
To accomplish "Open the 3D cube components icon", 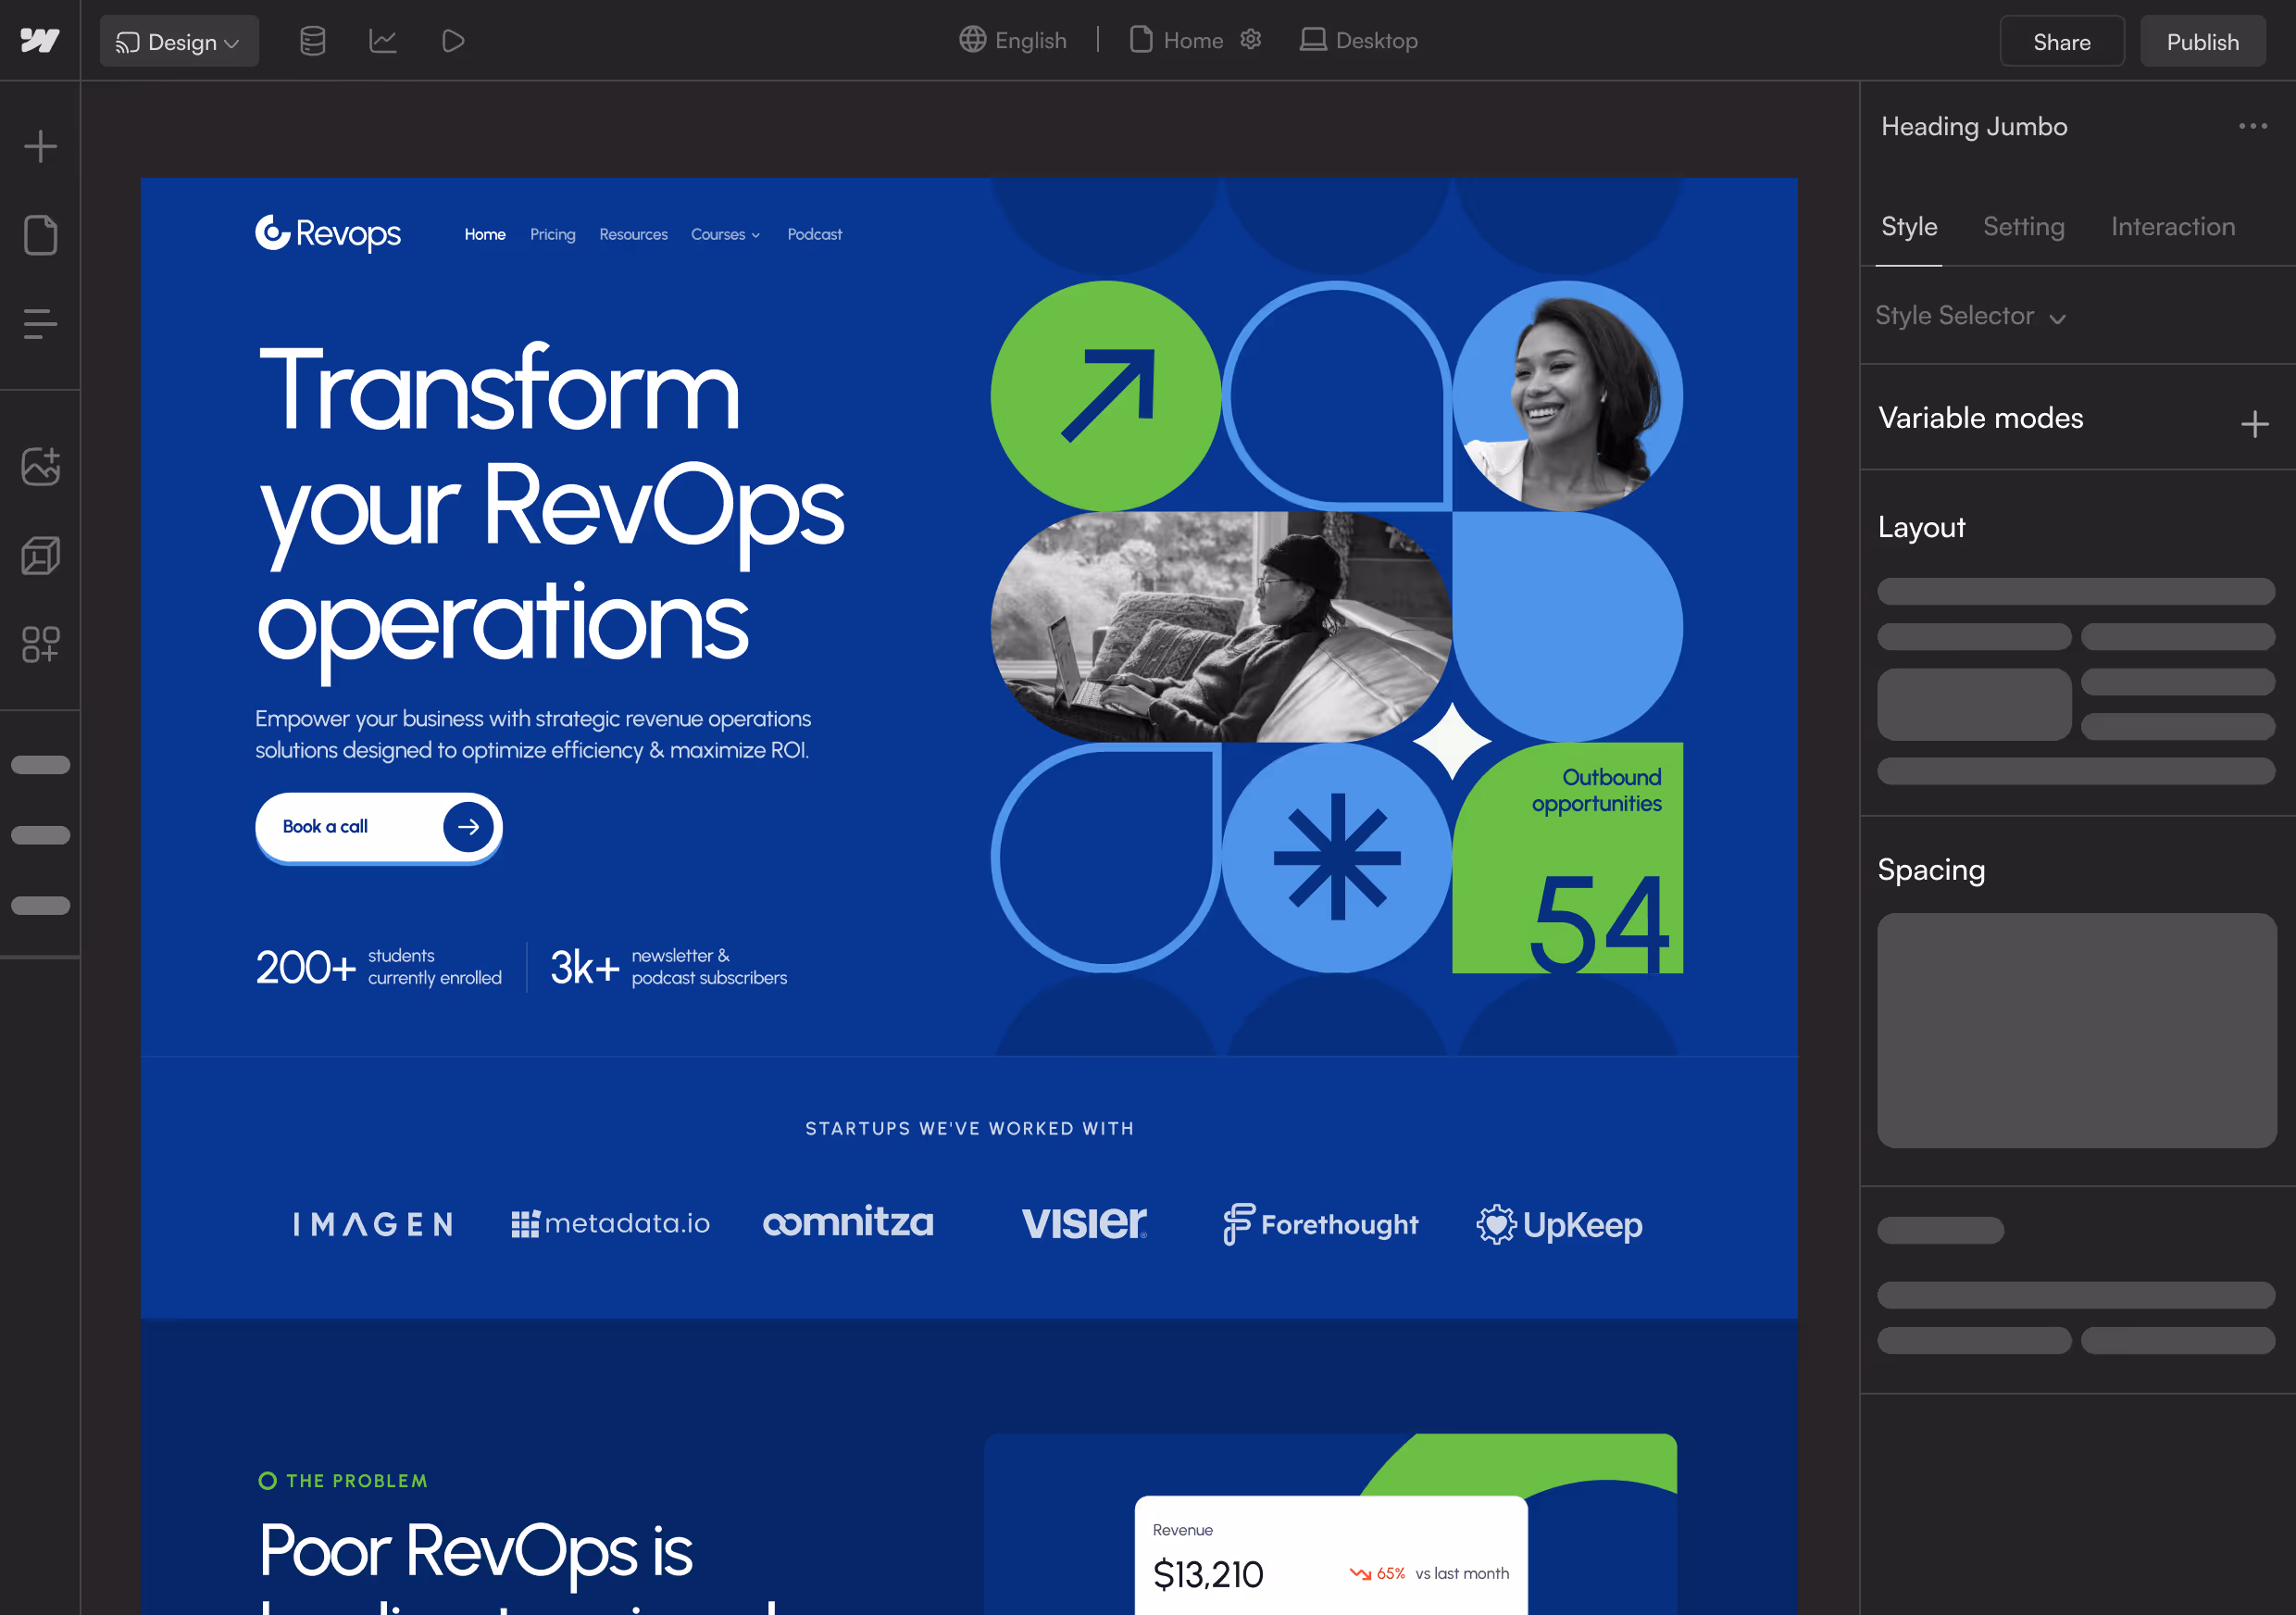I will pos(40,556).
